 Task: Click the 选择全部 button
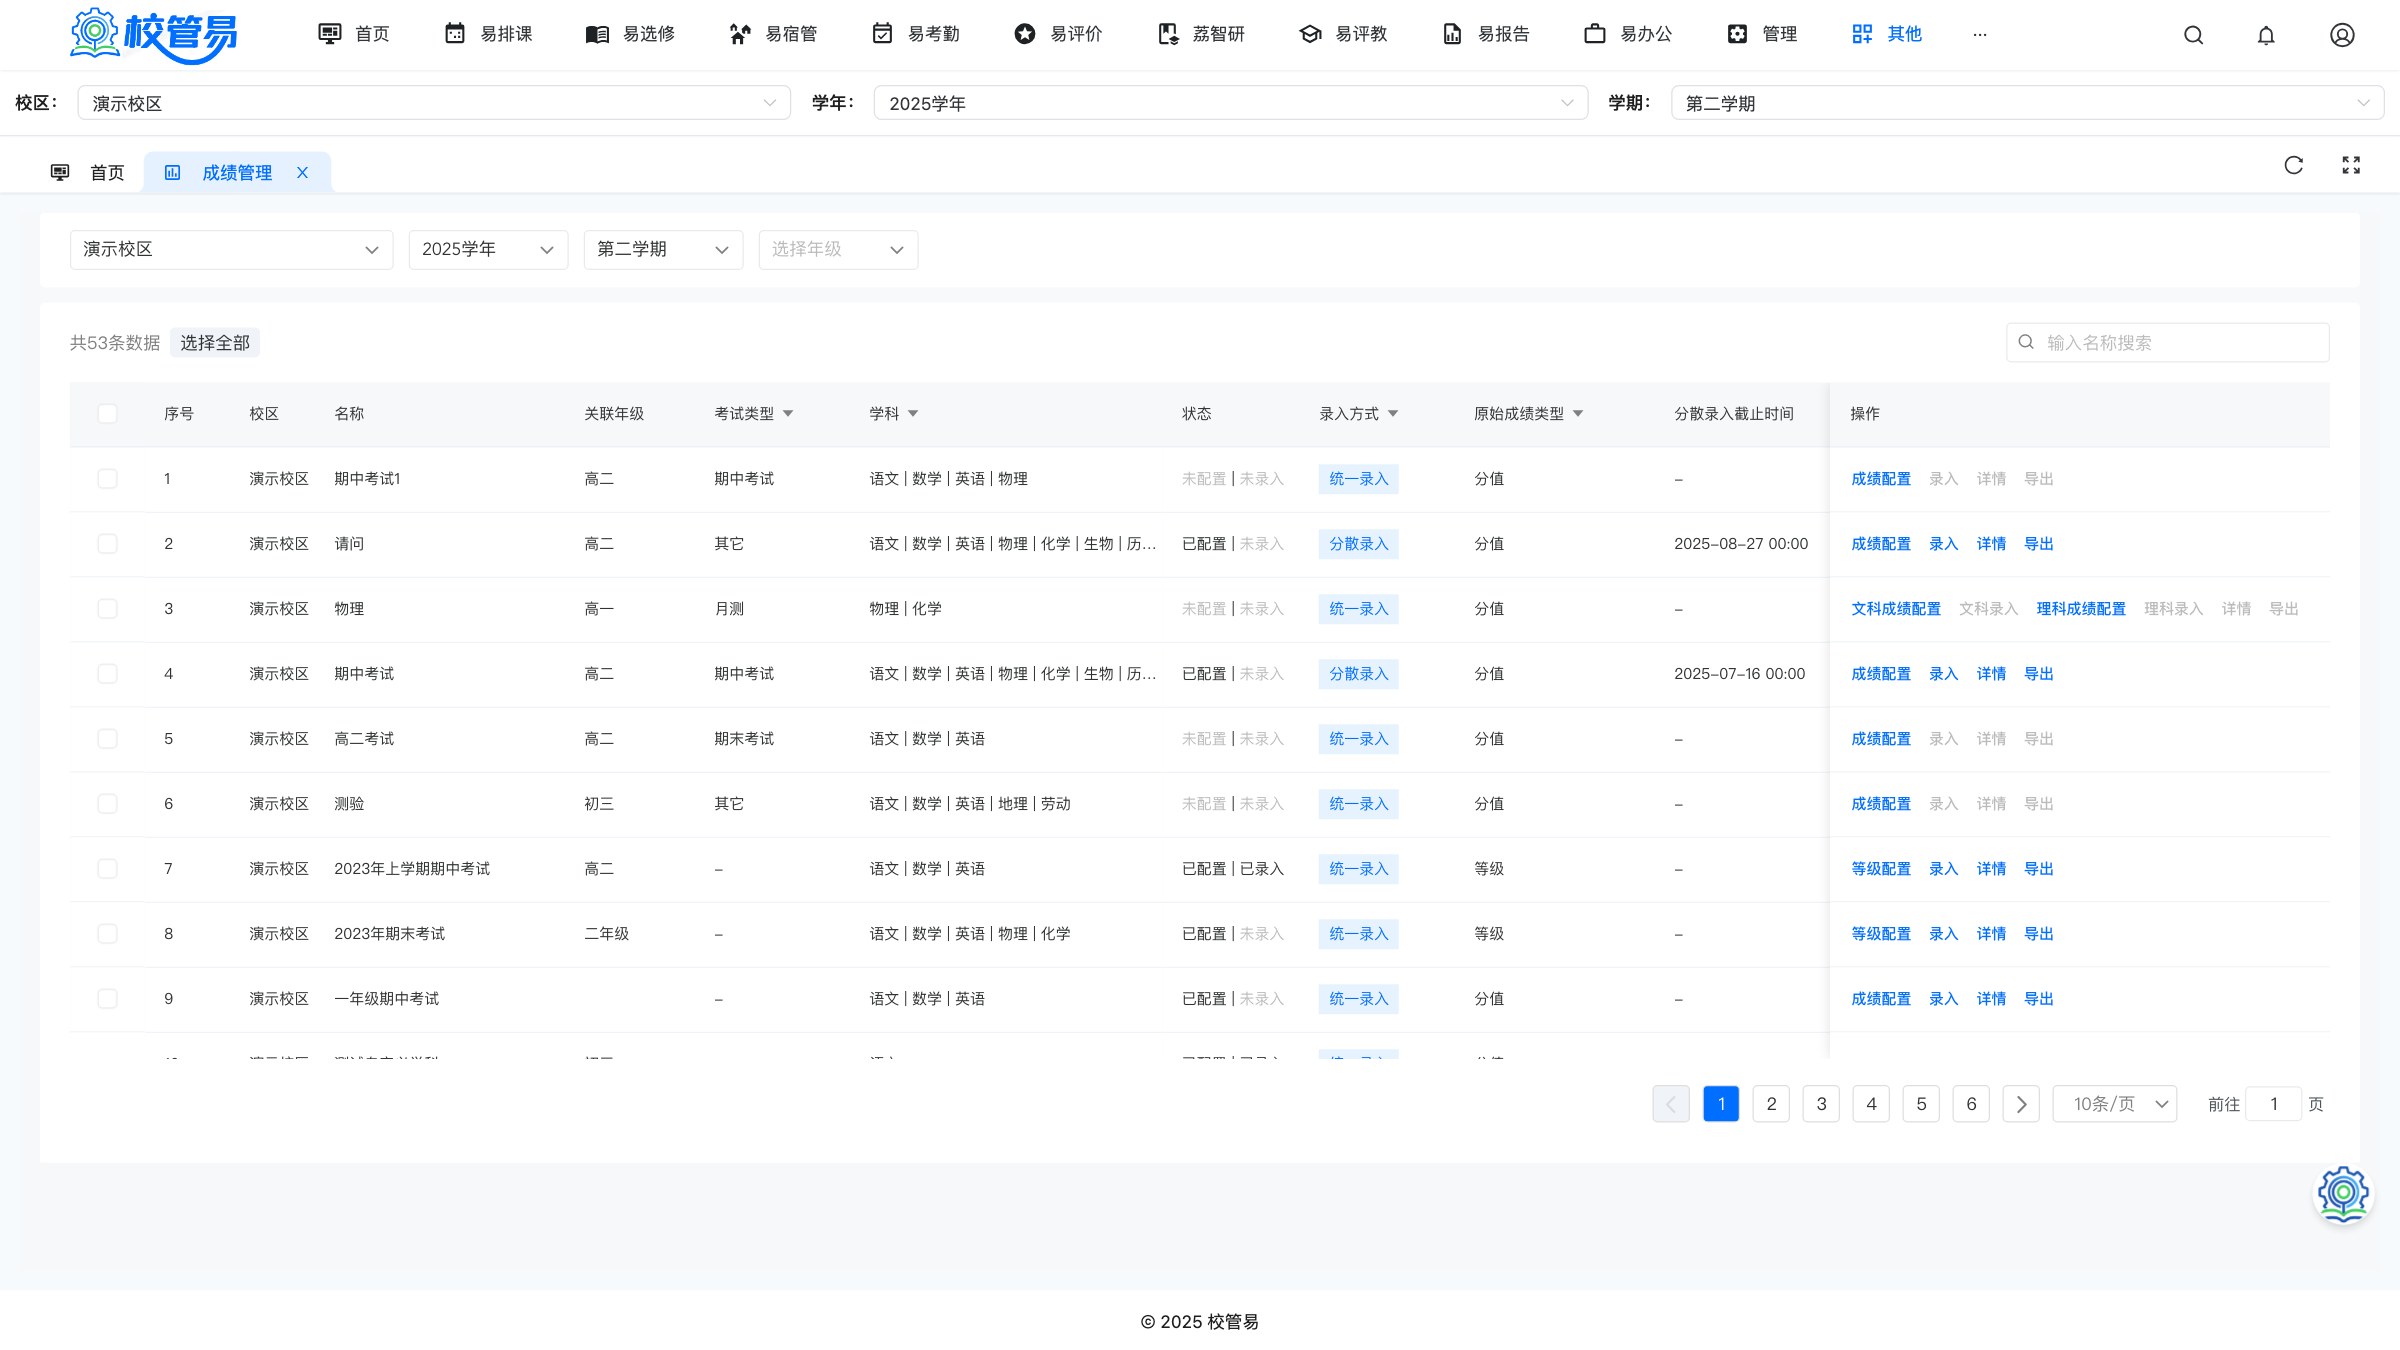[215, 343]
